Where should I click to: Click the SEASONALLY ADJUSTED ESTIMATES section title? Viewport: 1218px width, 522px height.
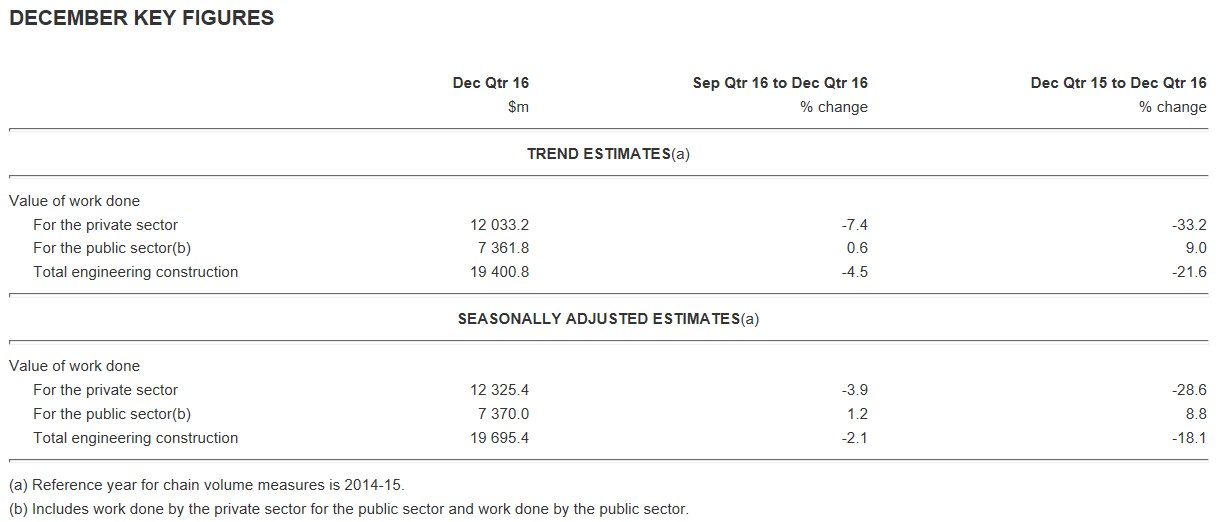(x=608, y=319)
